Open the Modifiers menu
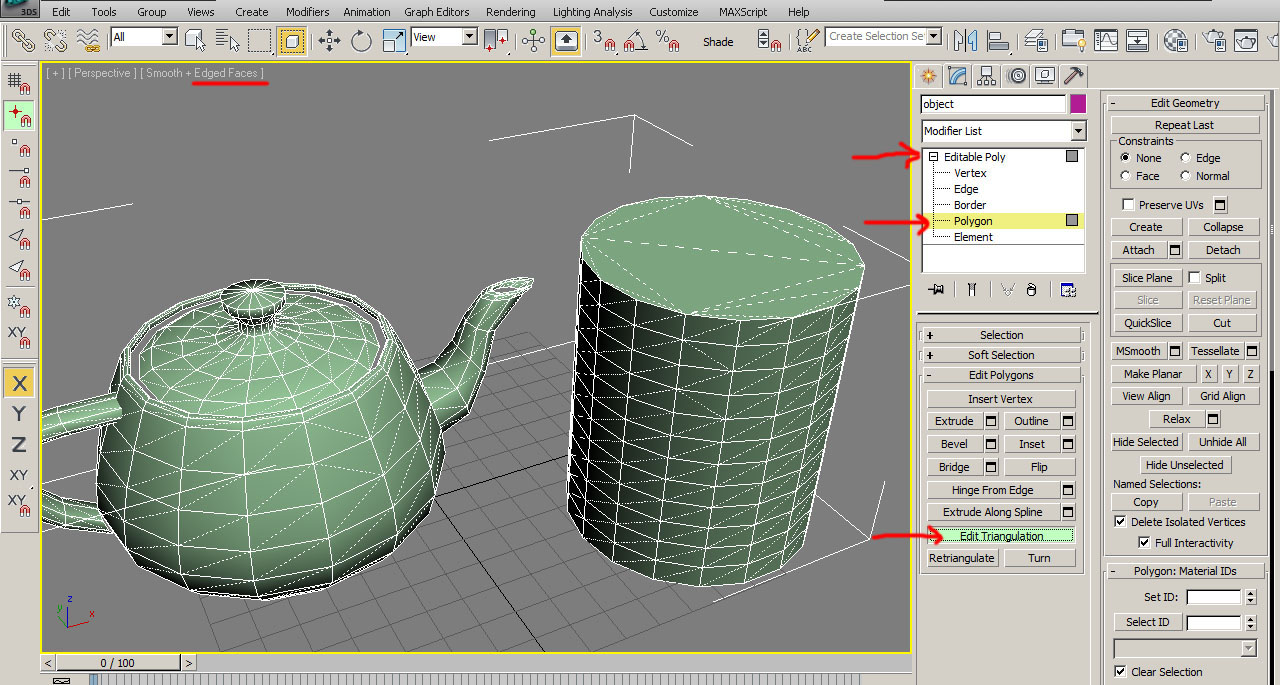This screenshot has height=685, width=1280. [x=307, y=12]
